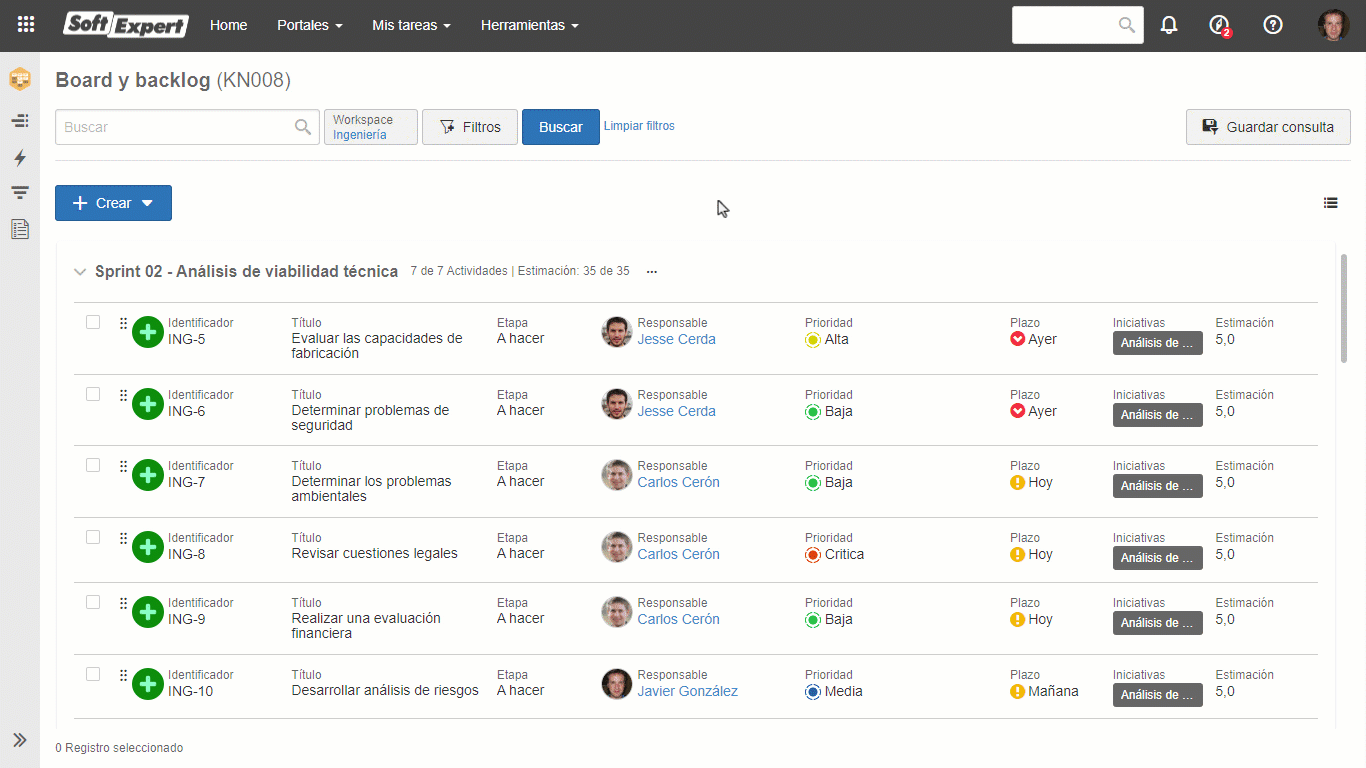The height and width of the screenshot is (768, 1366).
Task: Click the title Revisar cuestiones legales
Action: [x=375, y=554]
